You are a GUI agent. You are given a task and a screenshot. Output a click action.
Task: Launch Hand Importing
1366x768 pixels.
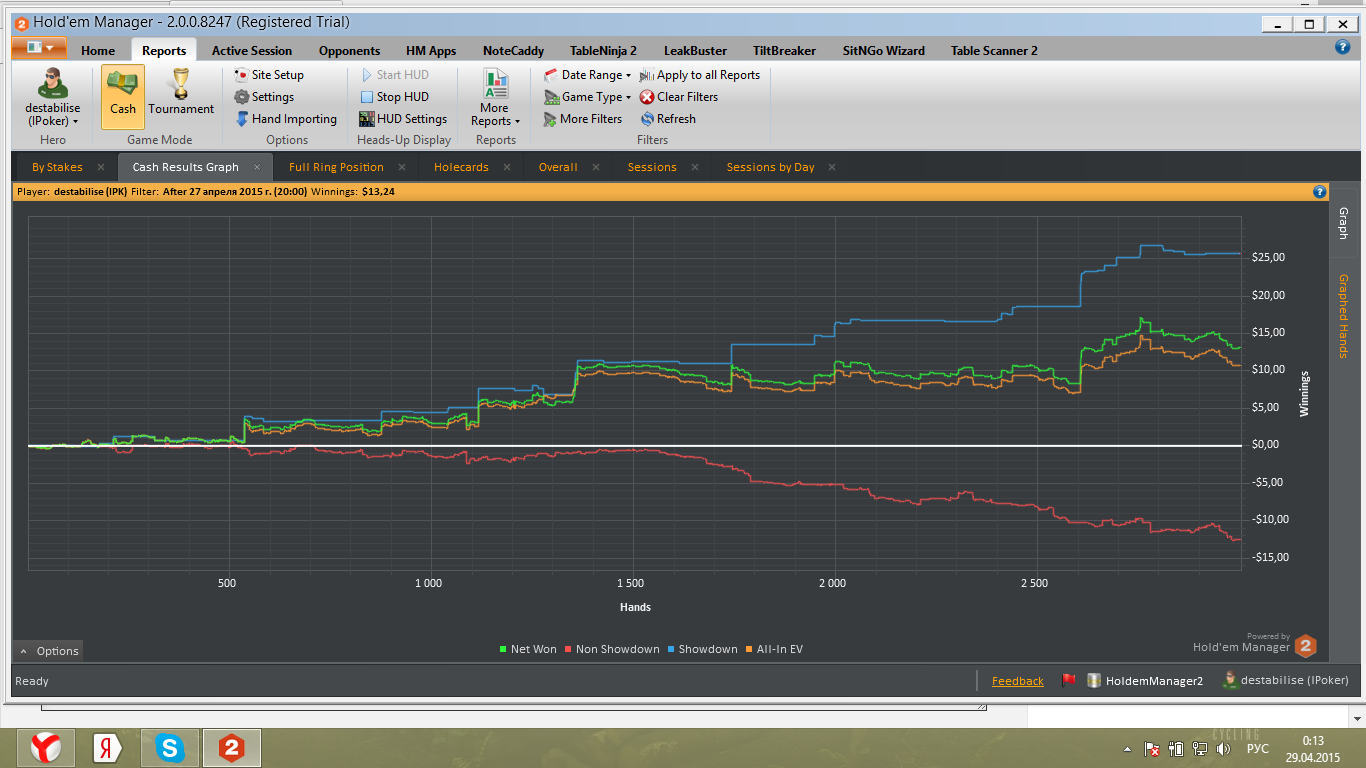(286, 119)
